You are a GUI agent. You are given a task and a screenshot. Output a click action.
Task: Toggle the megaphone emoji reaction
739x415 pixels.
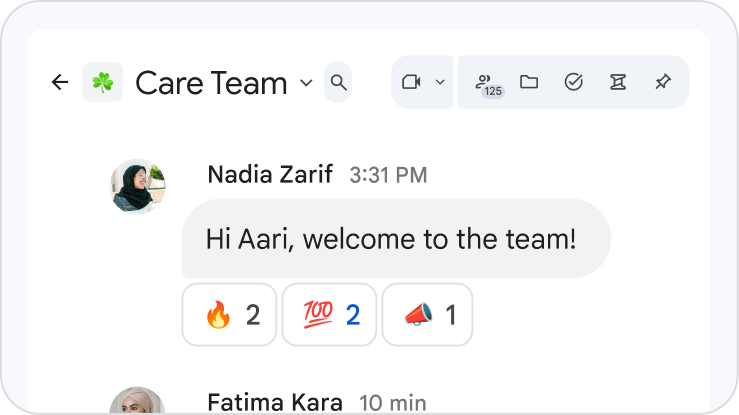(427, 315)
